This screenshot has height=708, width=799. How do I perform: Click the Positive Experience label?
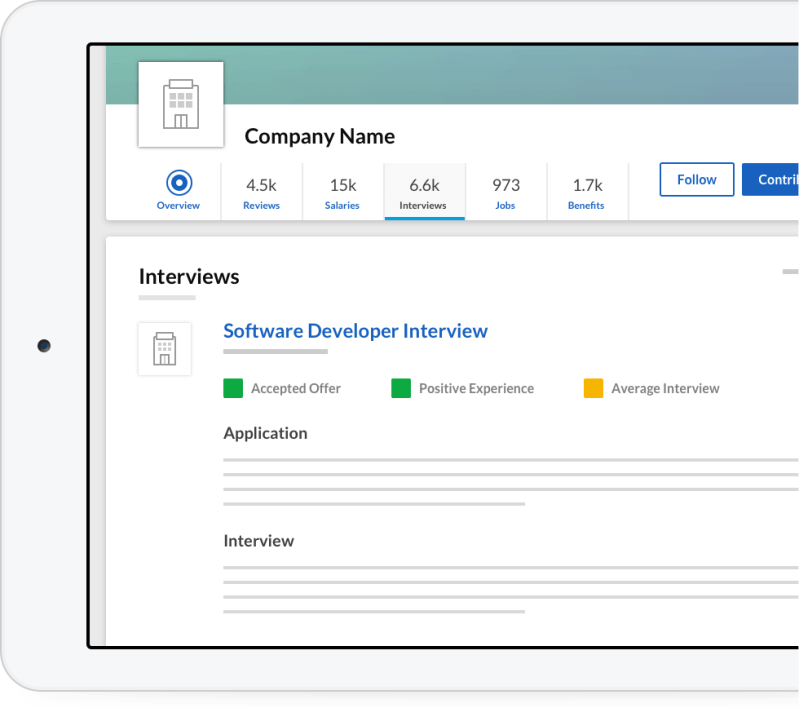476,388
